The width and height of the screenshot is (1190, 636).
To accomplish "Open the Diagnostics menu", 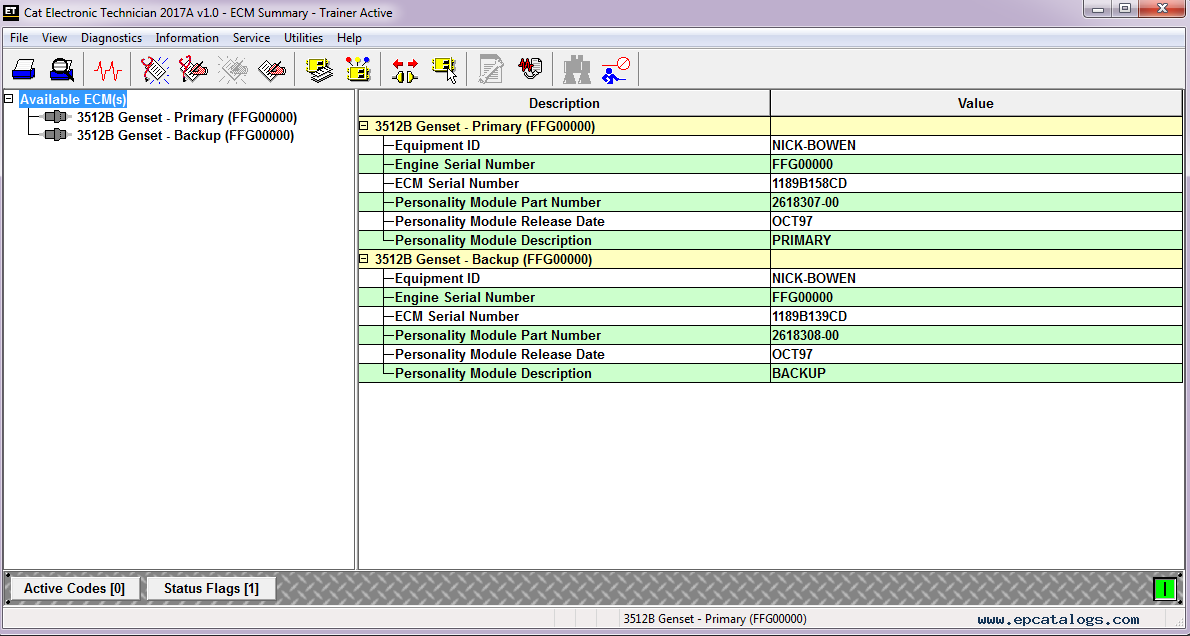I will coord(112,38).
